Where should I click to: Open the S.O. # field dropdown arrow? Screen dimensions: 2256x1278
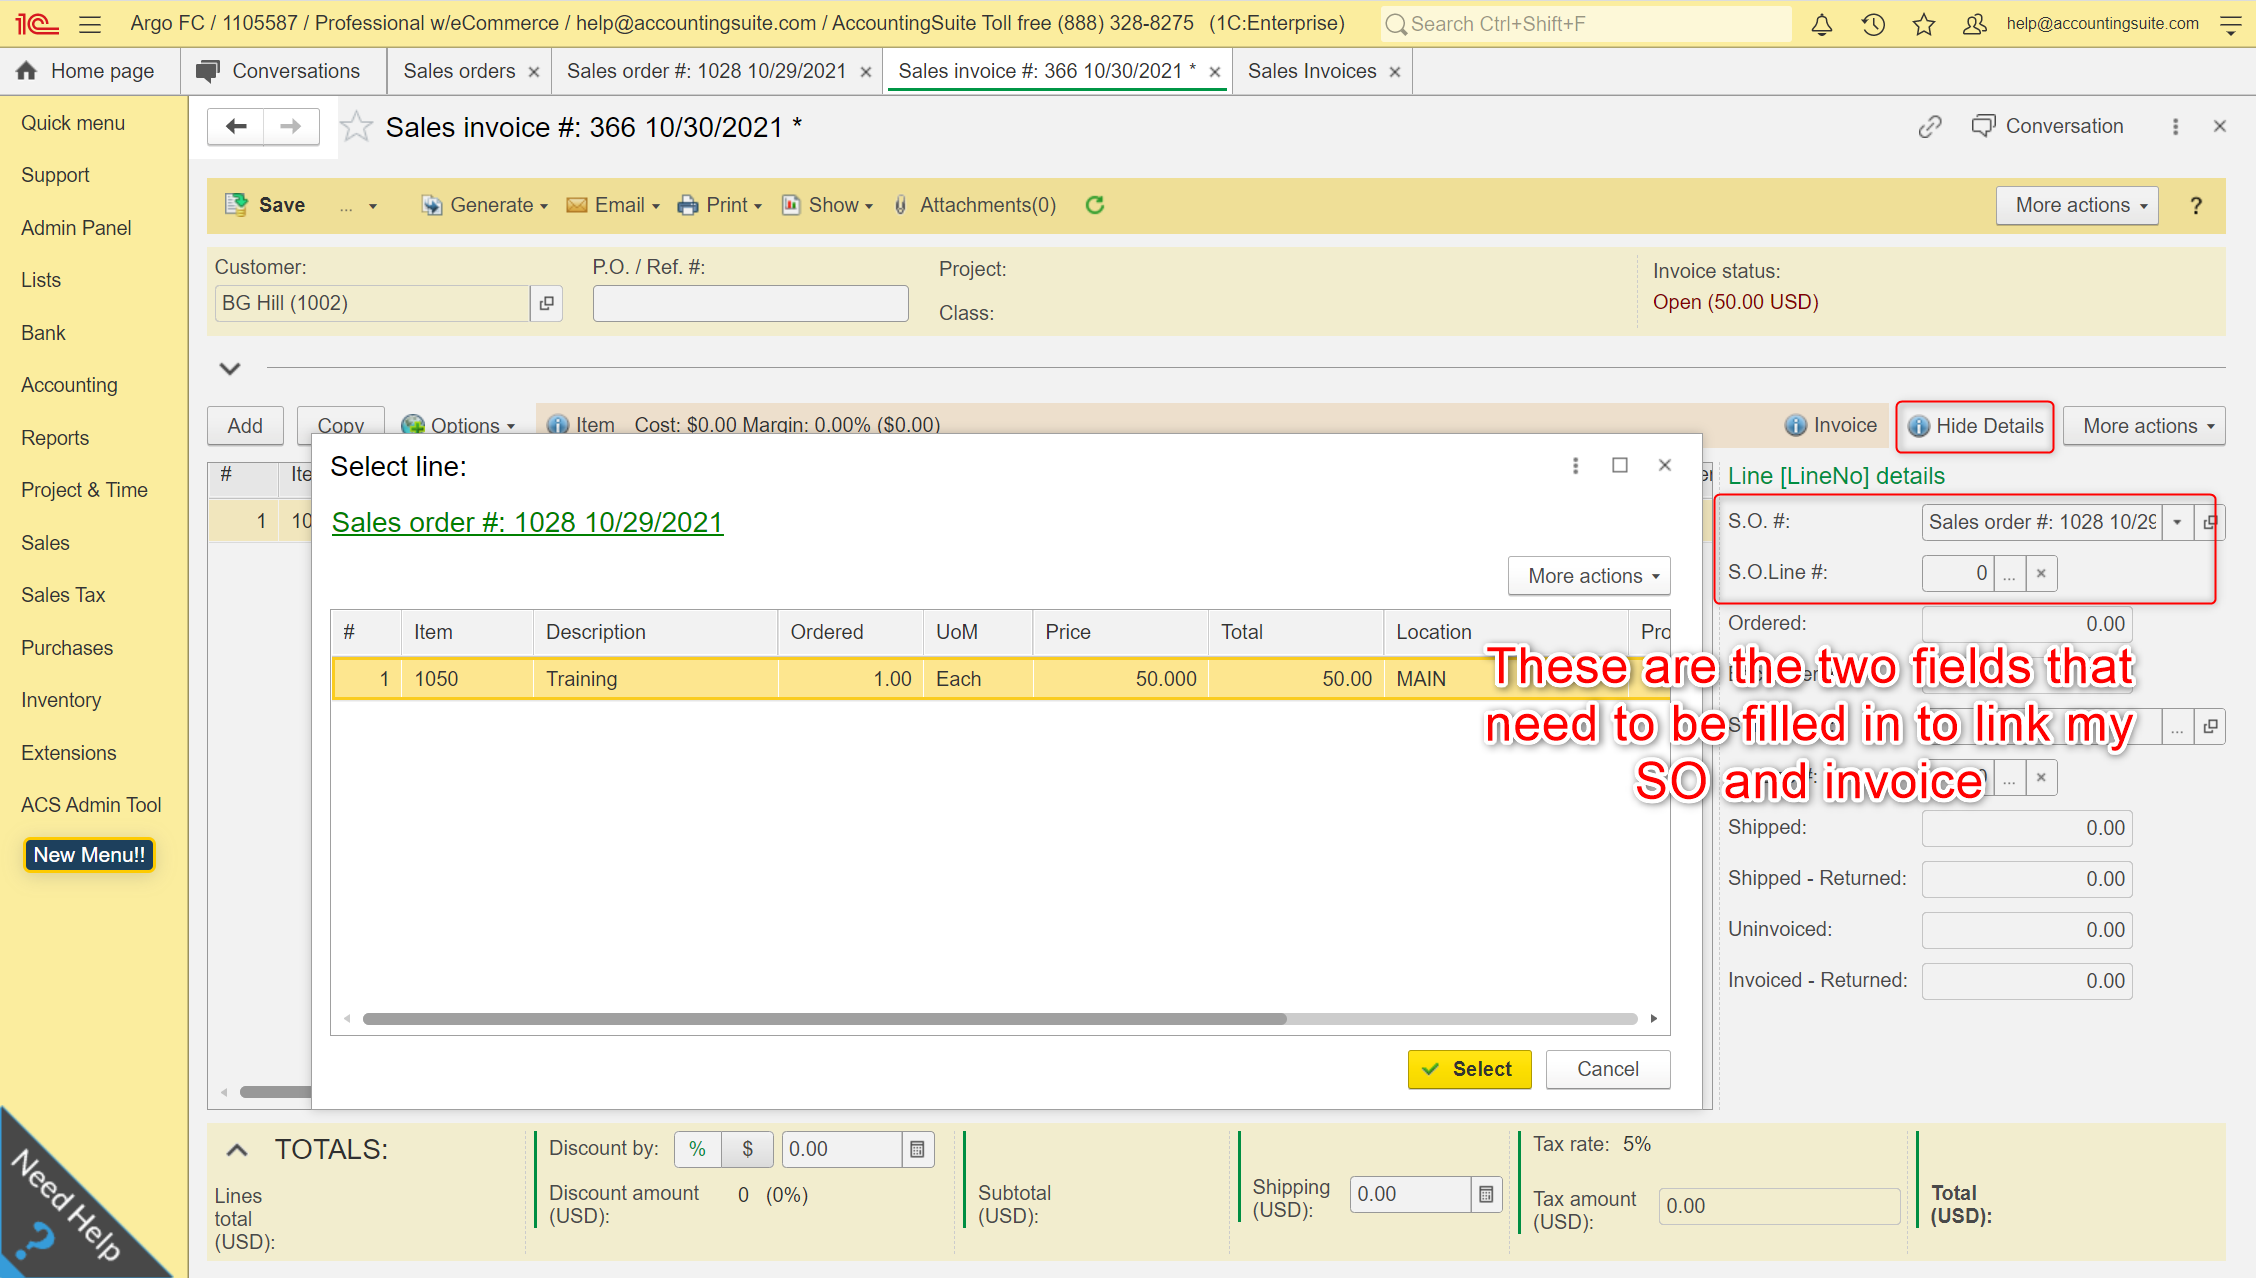[x=2178, y=522]
